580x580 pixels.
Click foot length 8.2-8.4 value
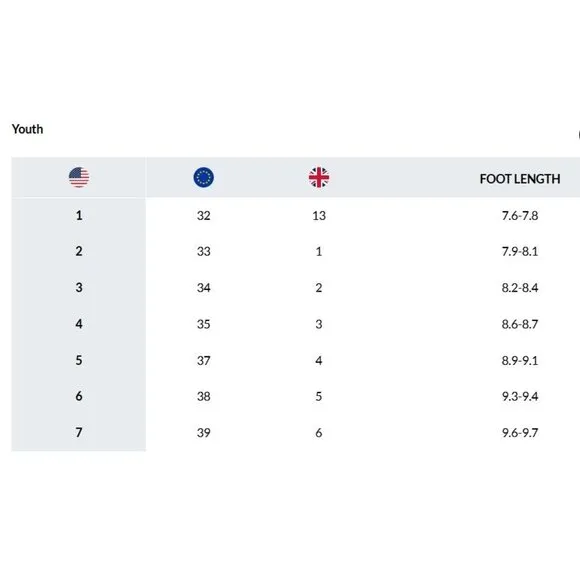[520, 288]
